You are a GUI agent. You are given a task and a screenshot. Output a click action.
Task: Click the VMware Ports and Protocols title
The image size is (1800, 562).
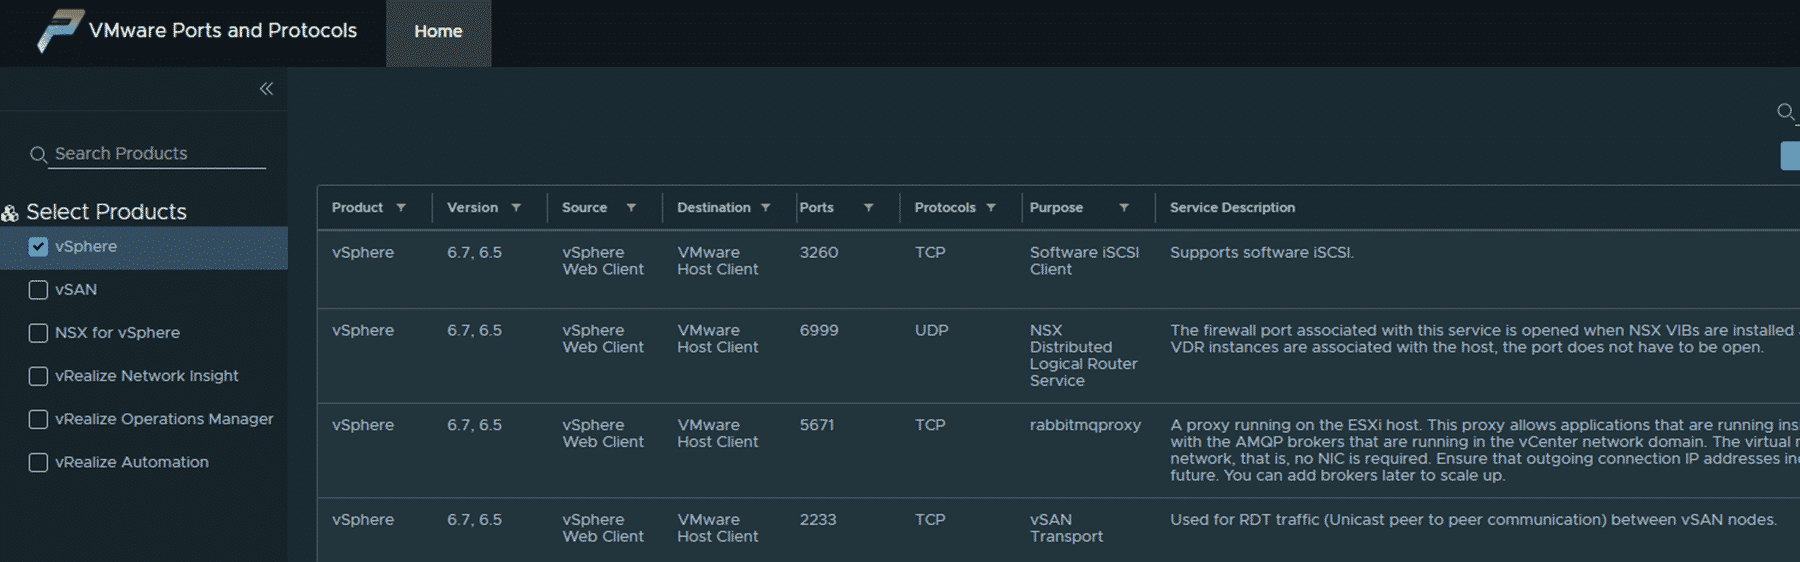[x=223, y=31]
